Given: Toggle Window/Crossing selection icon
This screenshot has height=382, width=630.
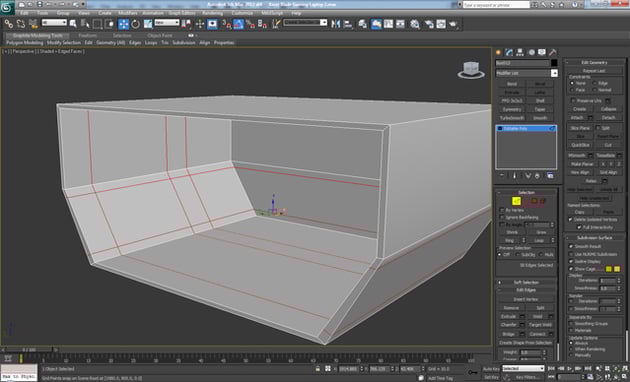Looking at the screenshot, I should coord(109,24).
